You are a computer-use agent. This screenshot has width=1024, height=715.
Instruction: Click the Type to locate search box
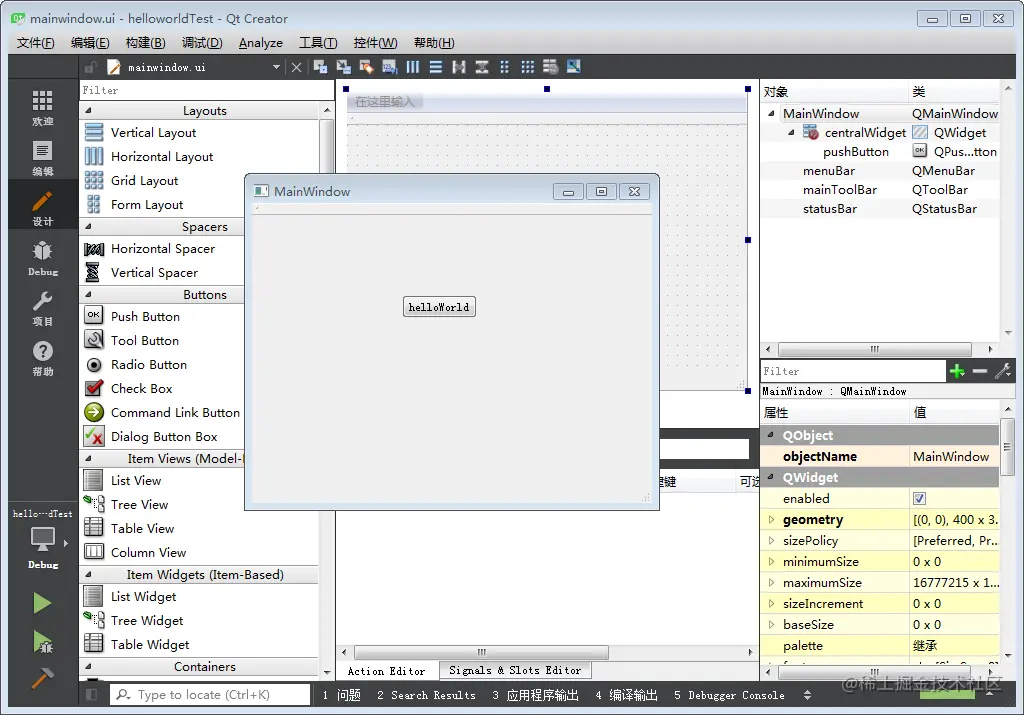click(210, 695)
